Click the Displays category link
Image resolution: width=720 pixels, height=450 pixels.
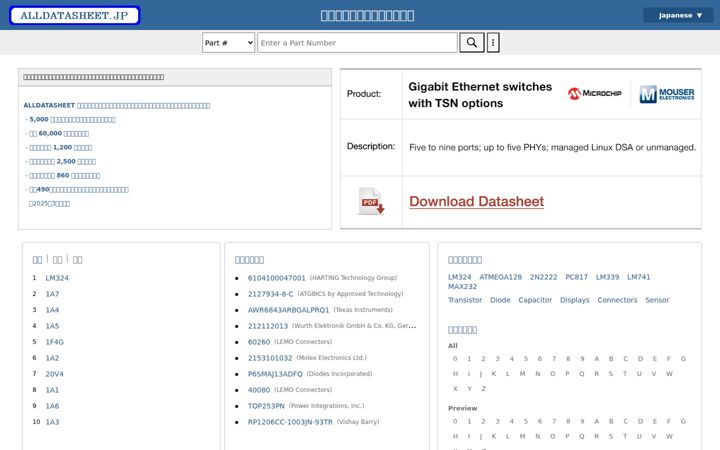[x=574, y=300]
